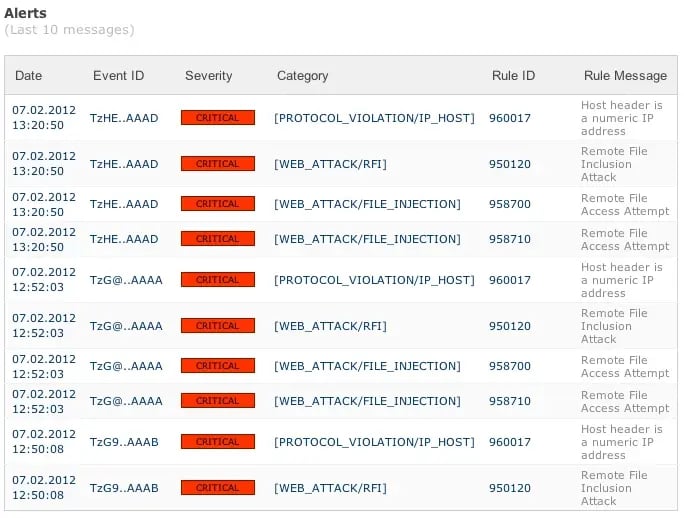Open PROTOCOL_VIOLATION/IP_HOST category at 13:20:50
The image size is (684, 518).
coord(374,118)
